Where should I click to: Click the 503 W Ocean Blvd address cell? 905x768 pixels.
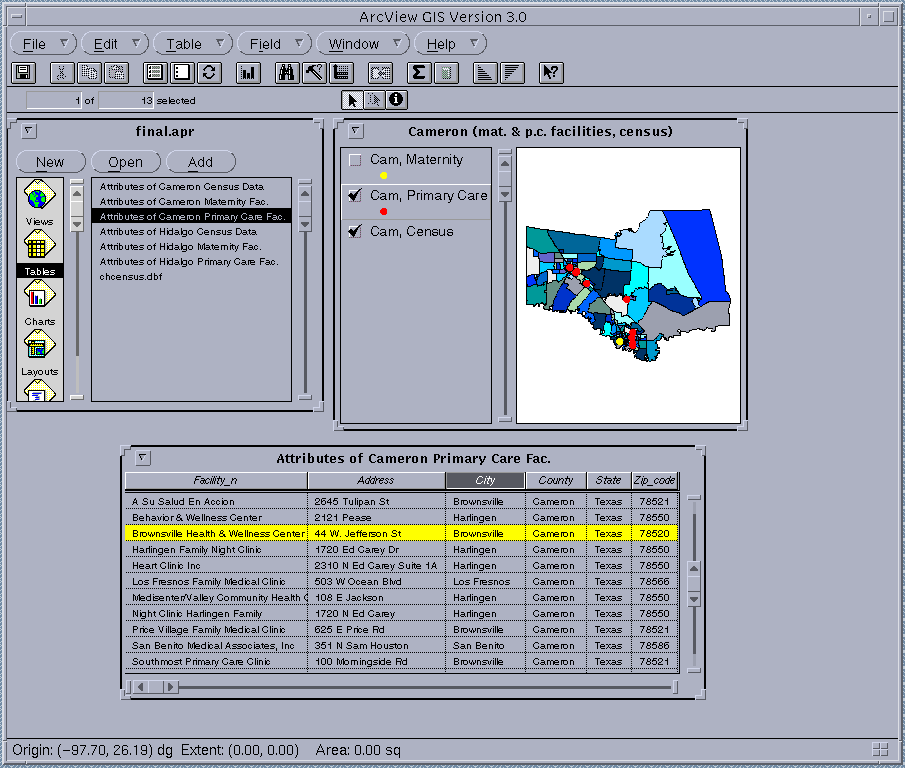376,582
